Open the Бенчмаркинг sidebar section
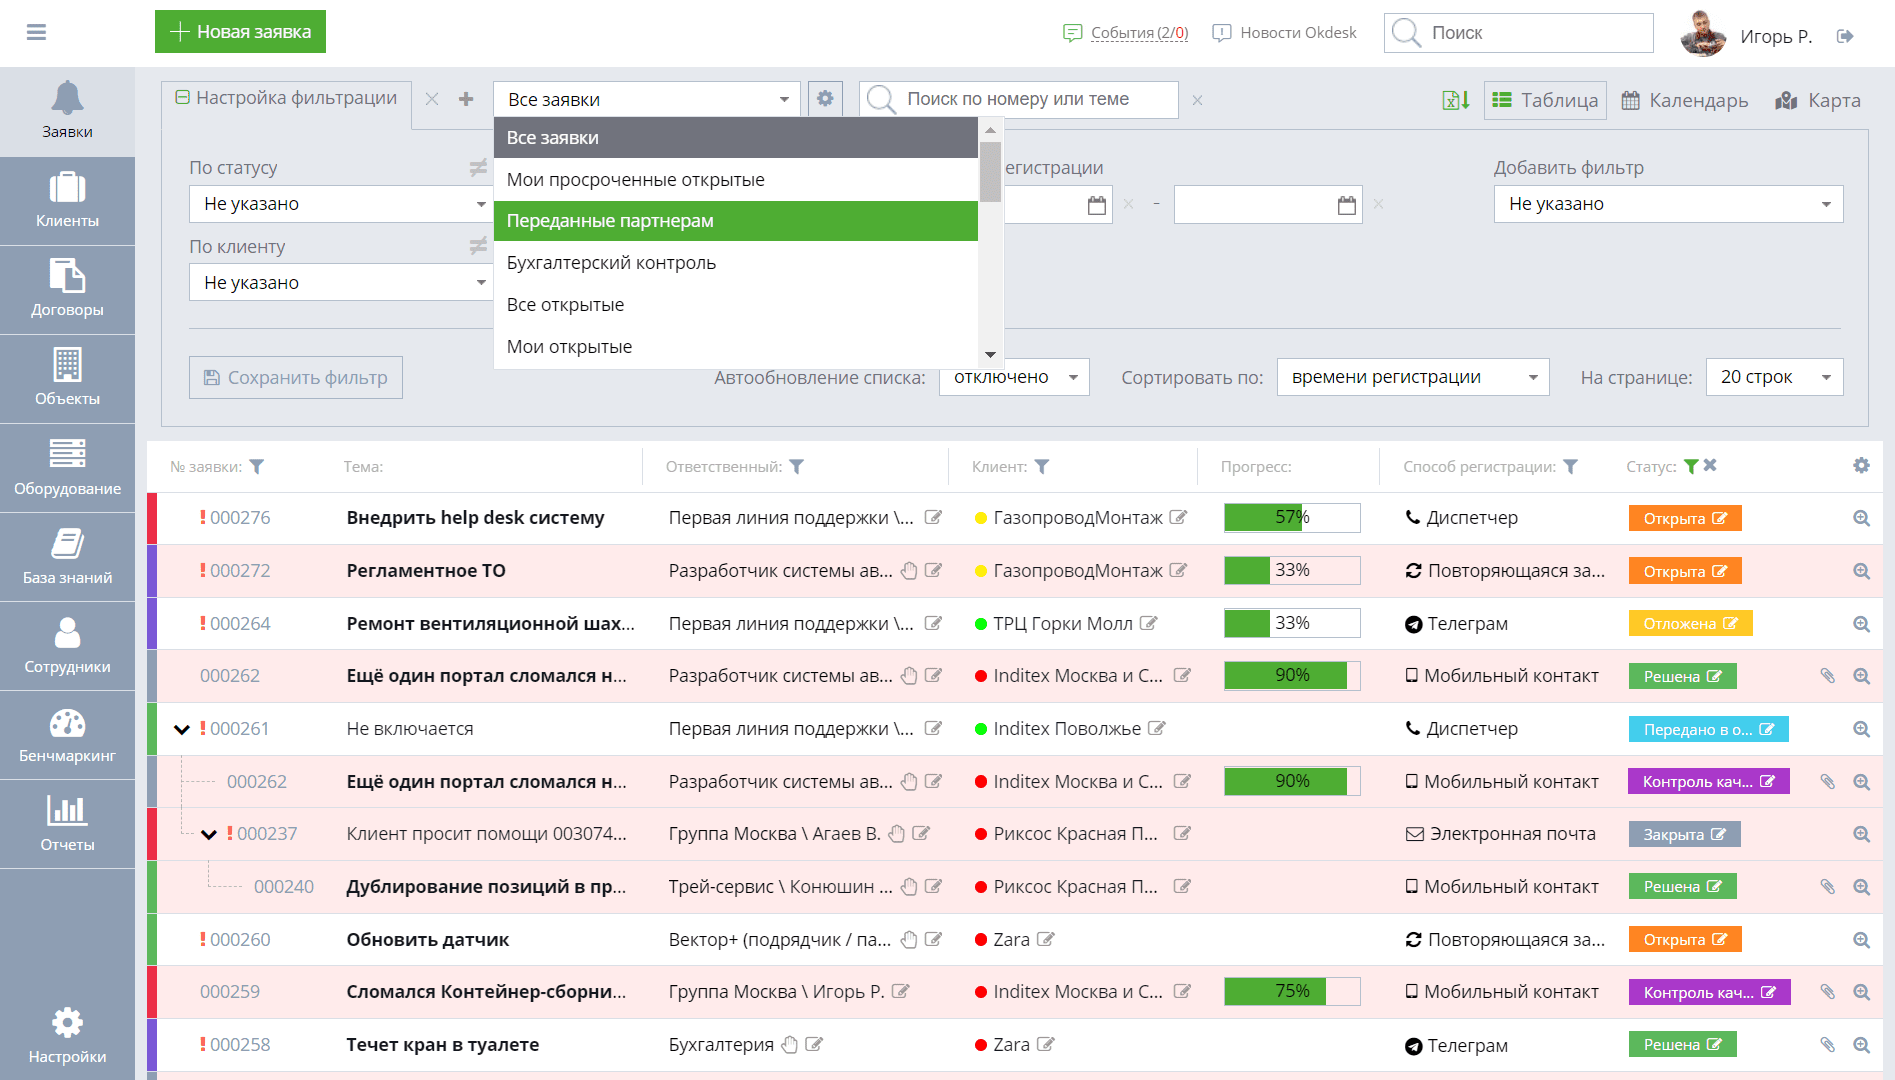1895x1080 pixels. point(67,735)
